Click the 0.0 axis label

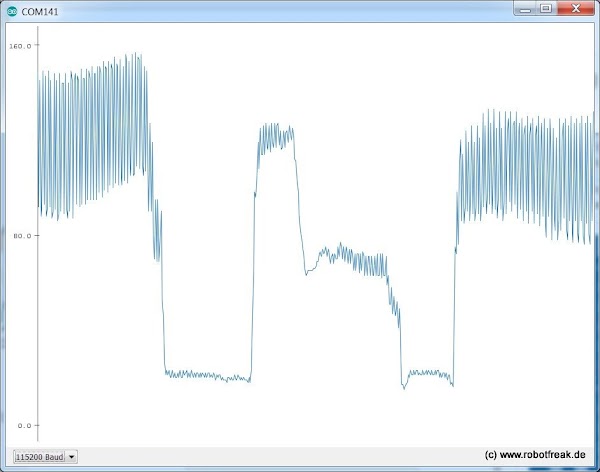tap(24, 426)
